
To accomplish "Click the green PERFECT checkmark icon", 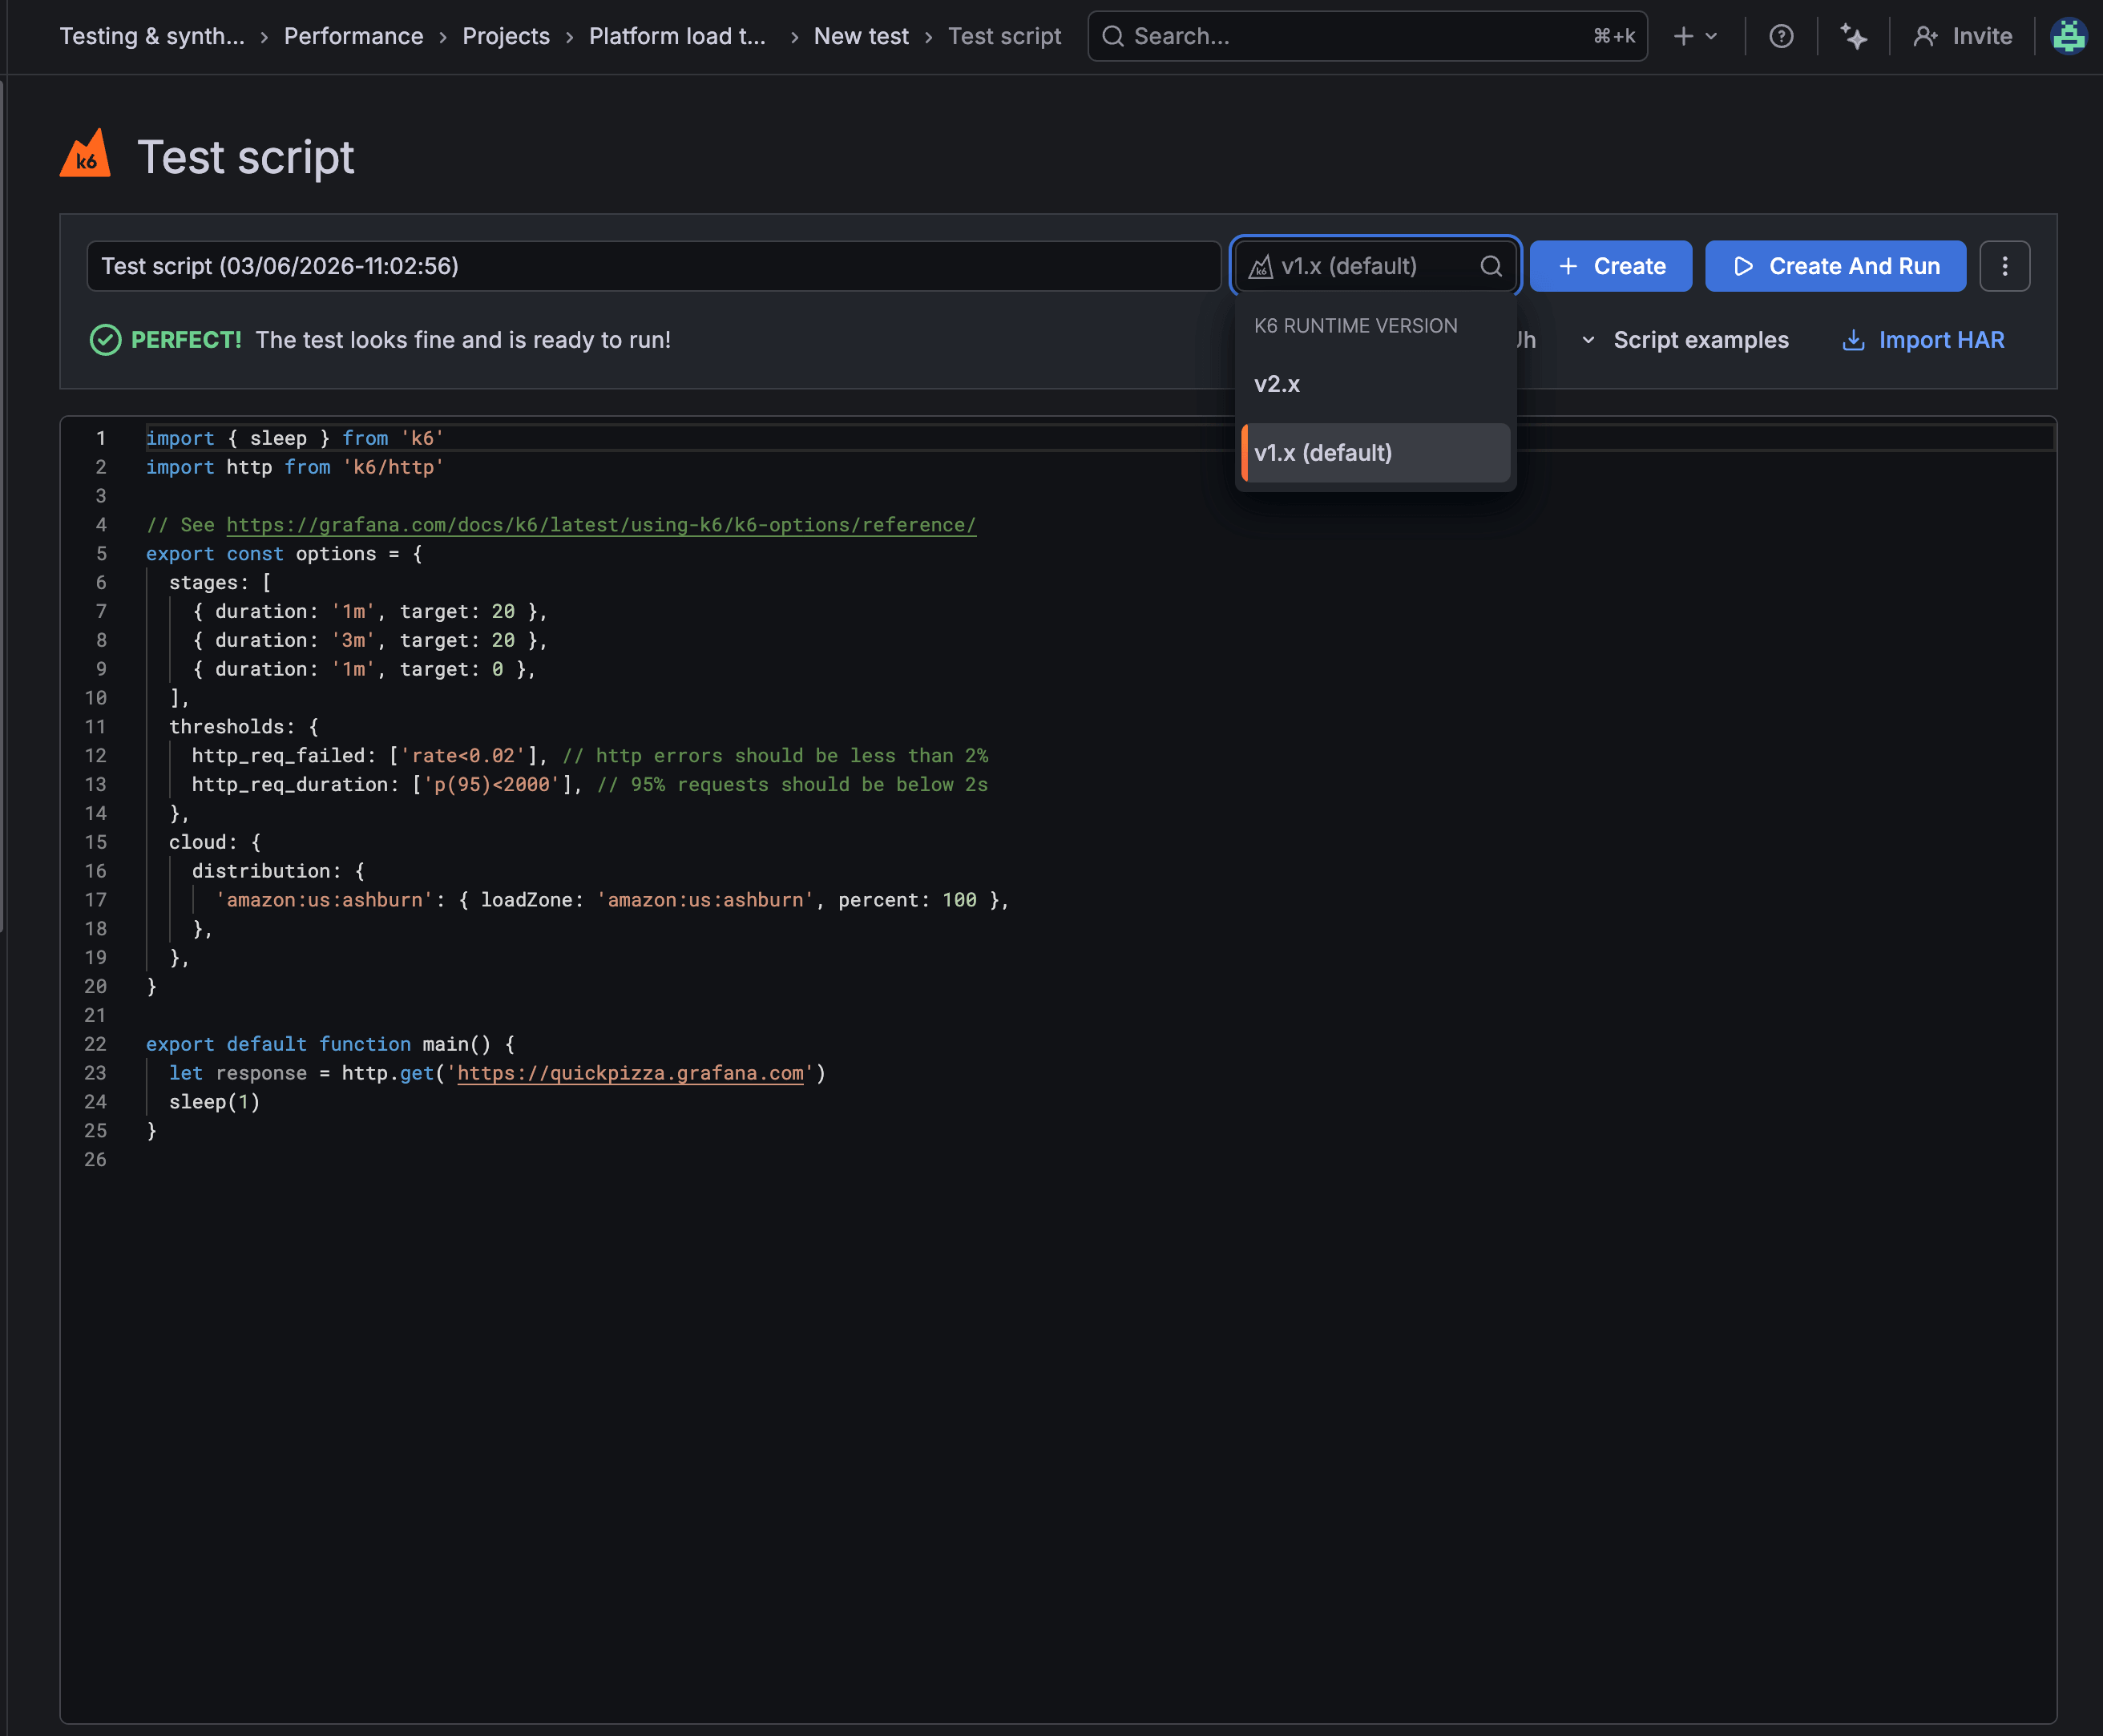I will [x=105, y=340].
